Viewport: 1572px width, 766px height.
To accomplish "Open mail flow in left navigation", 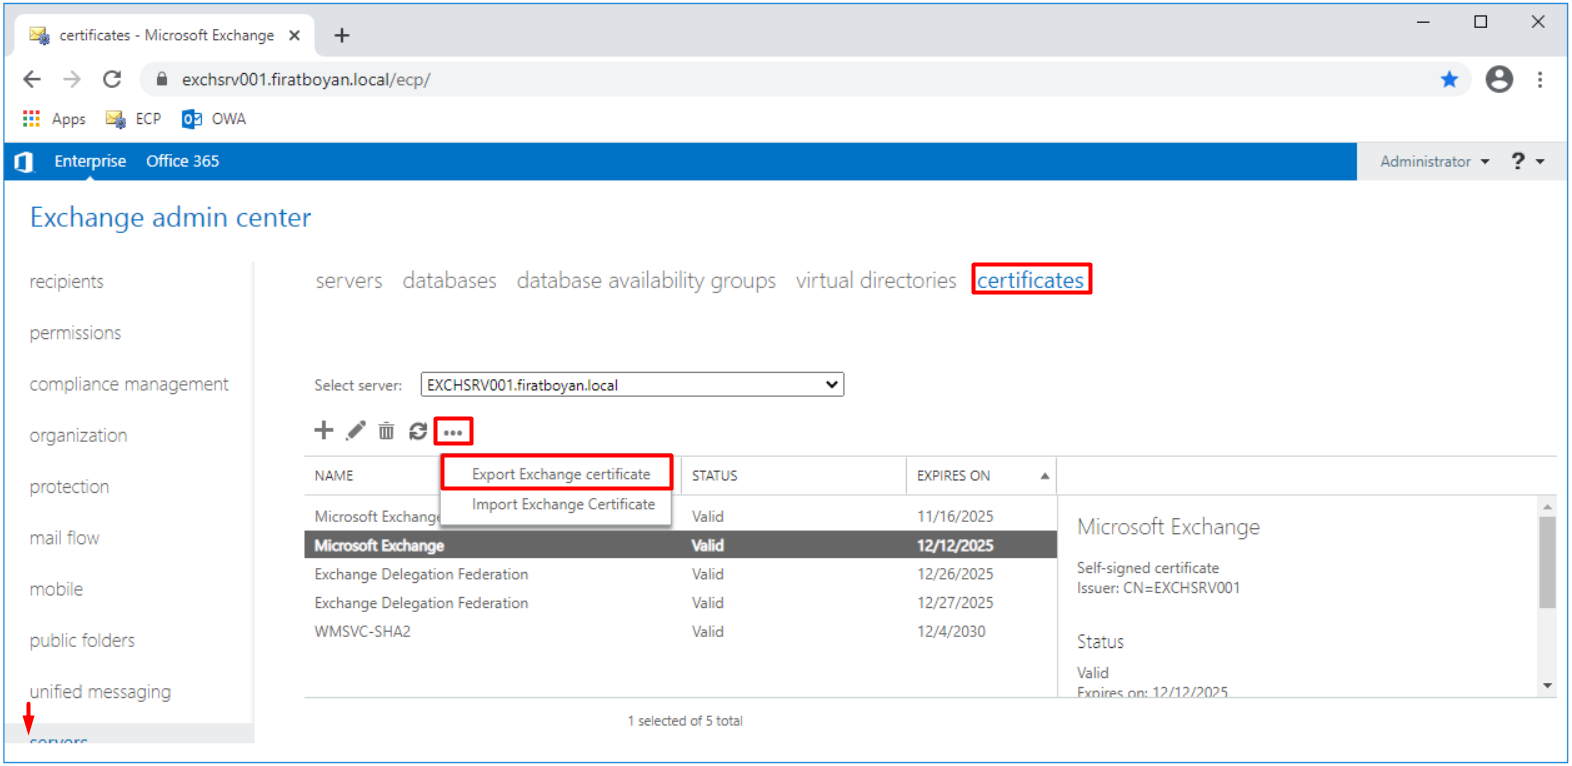I will click(64, 538).
